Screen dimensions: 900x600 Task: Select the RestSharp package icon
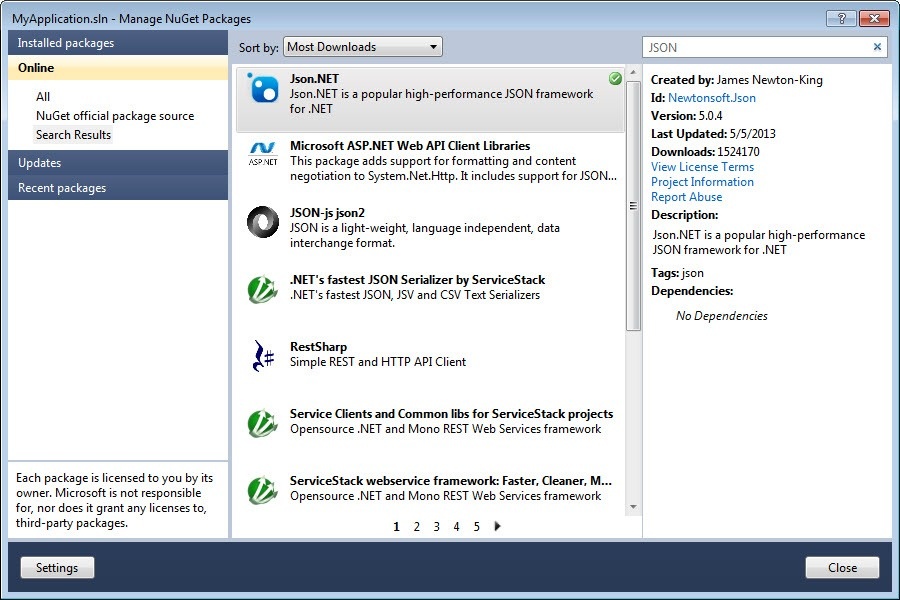pyautogui.click(x=263, y=356)
